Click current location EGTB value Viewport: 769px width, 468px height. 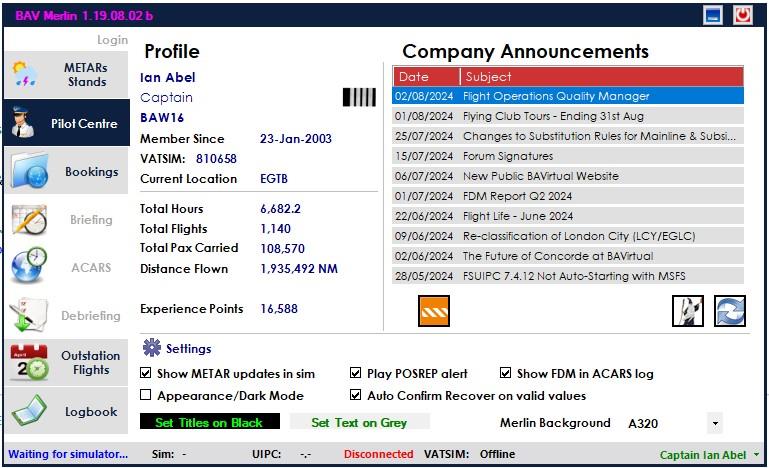pyautogui.click(x=274, y=179)
